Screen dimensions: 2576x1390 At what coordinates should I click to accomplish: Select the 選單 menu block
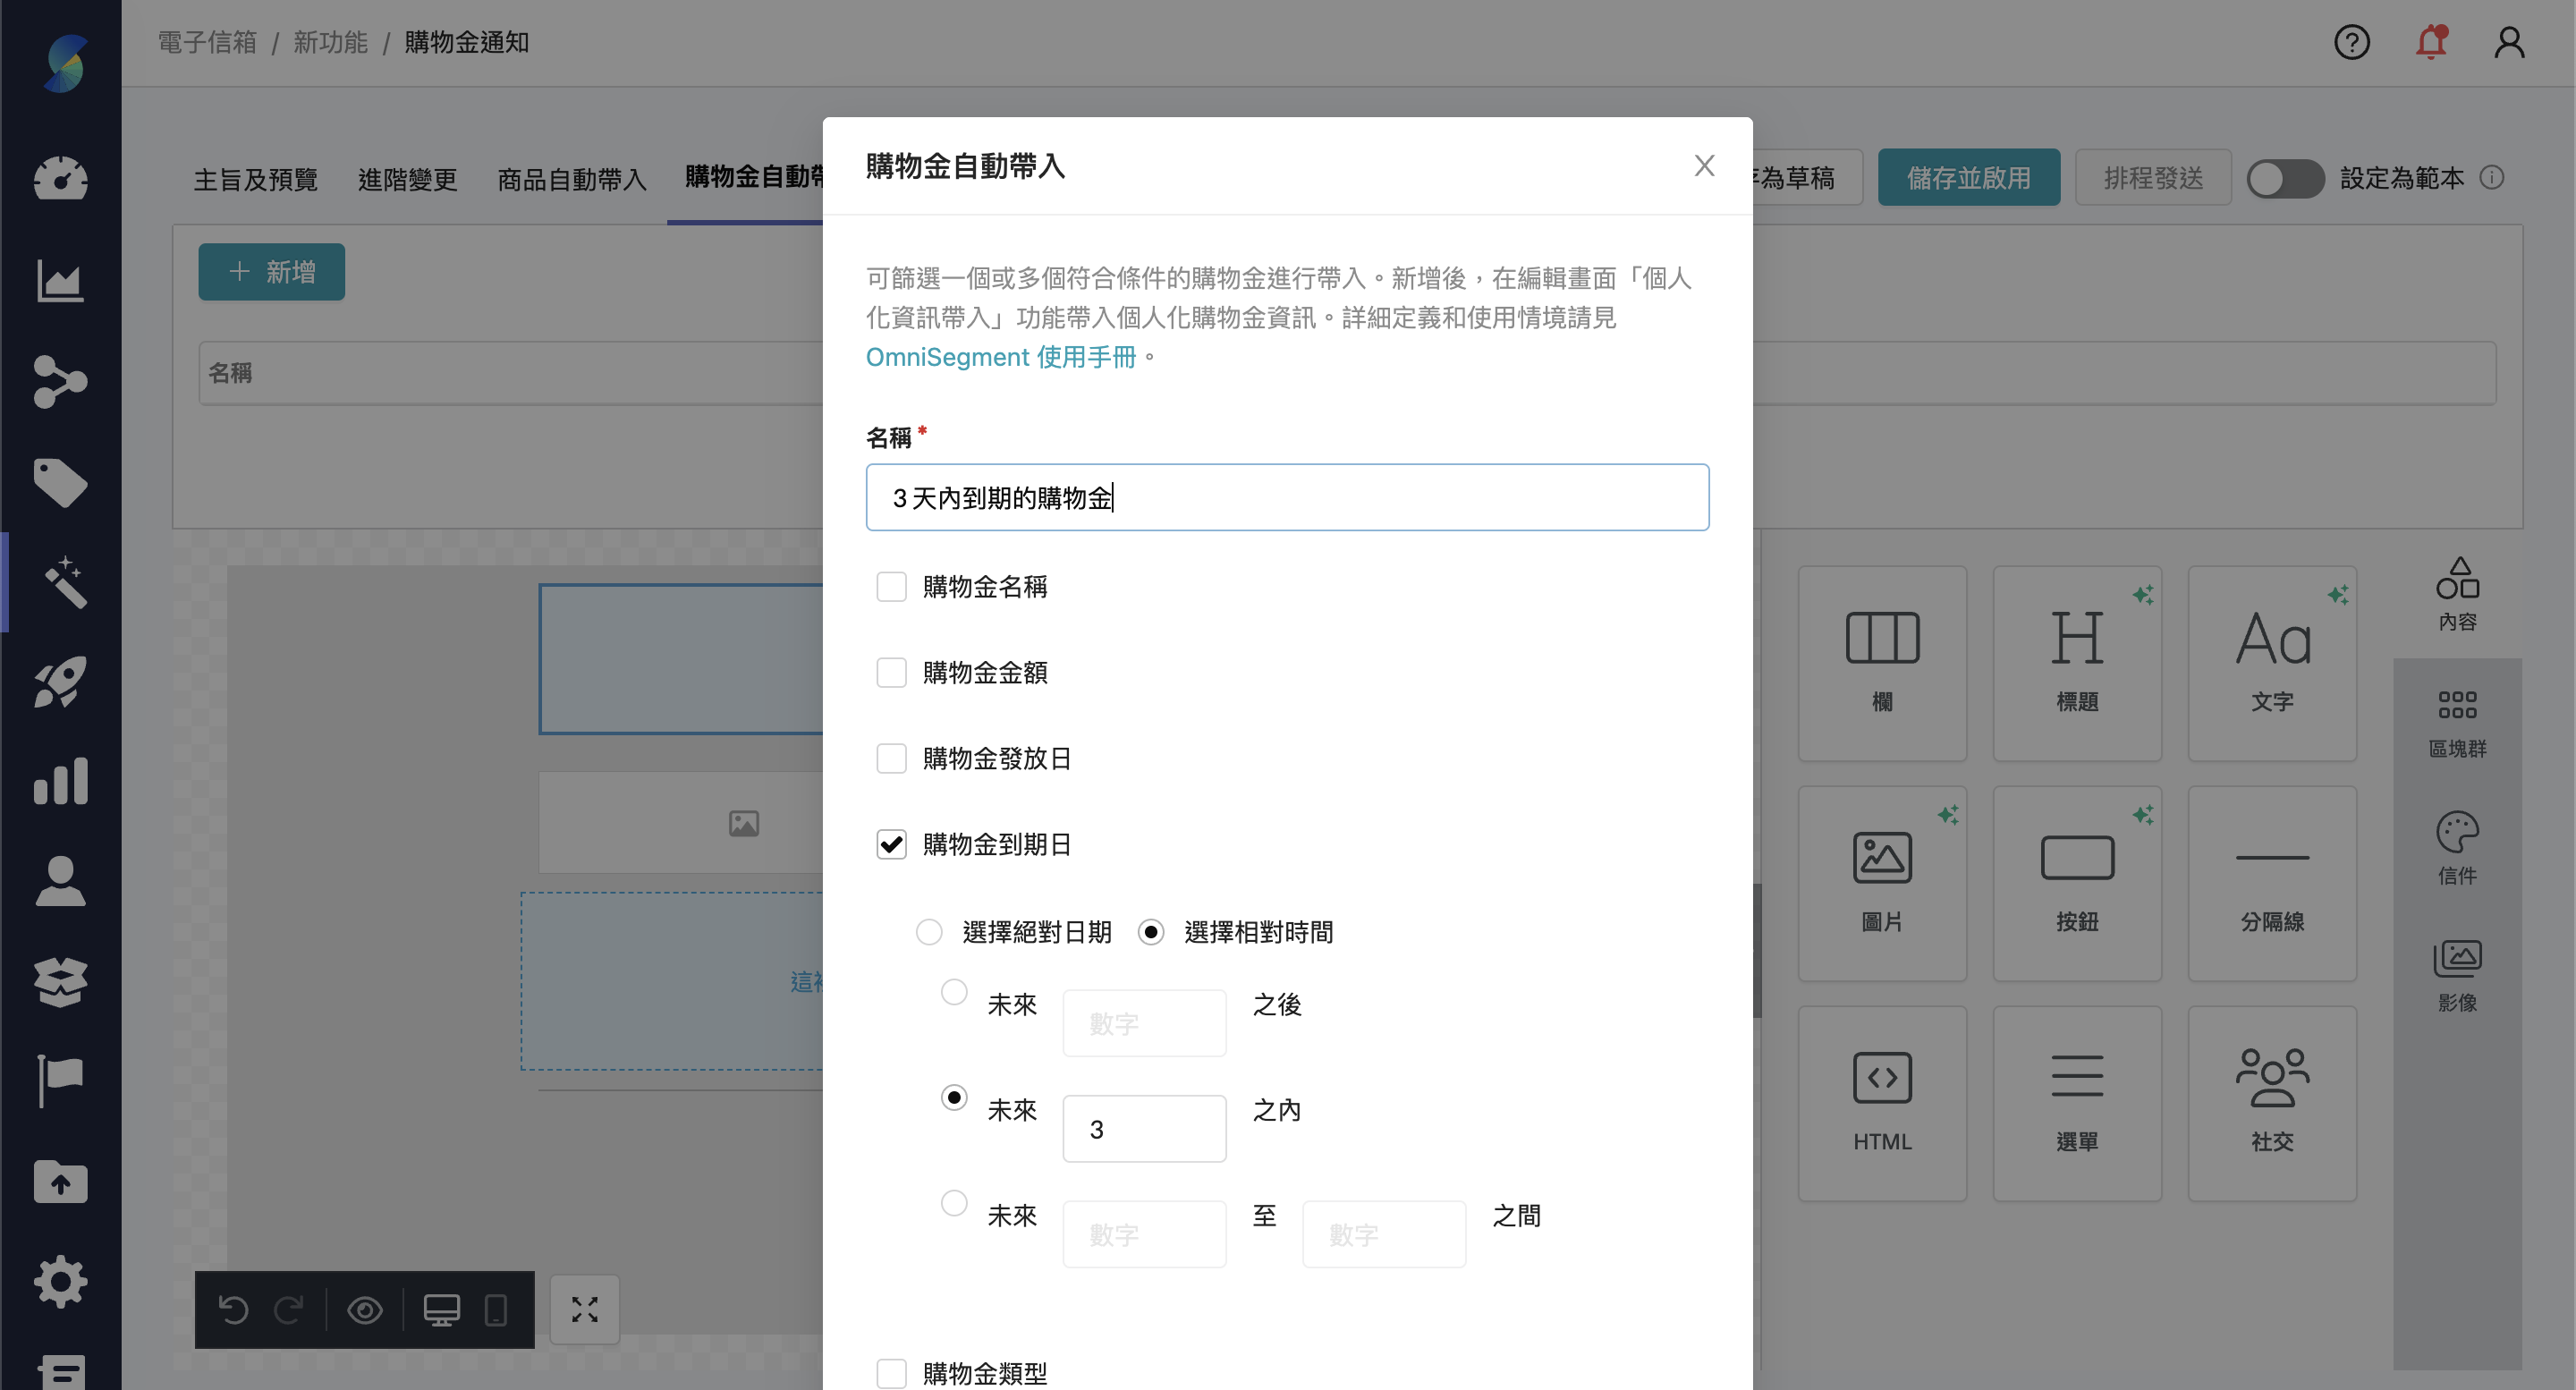2076,1100
